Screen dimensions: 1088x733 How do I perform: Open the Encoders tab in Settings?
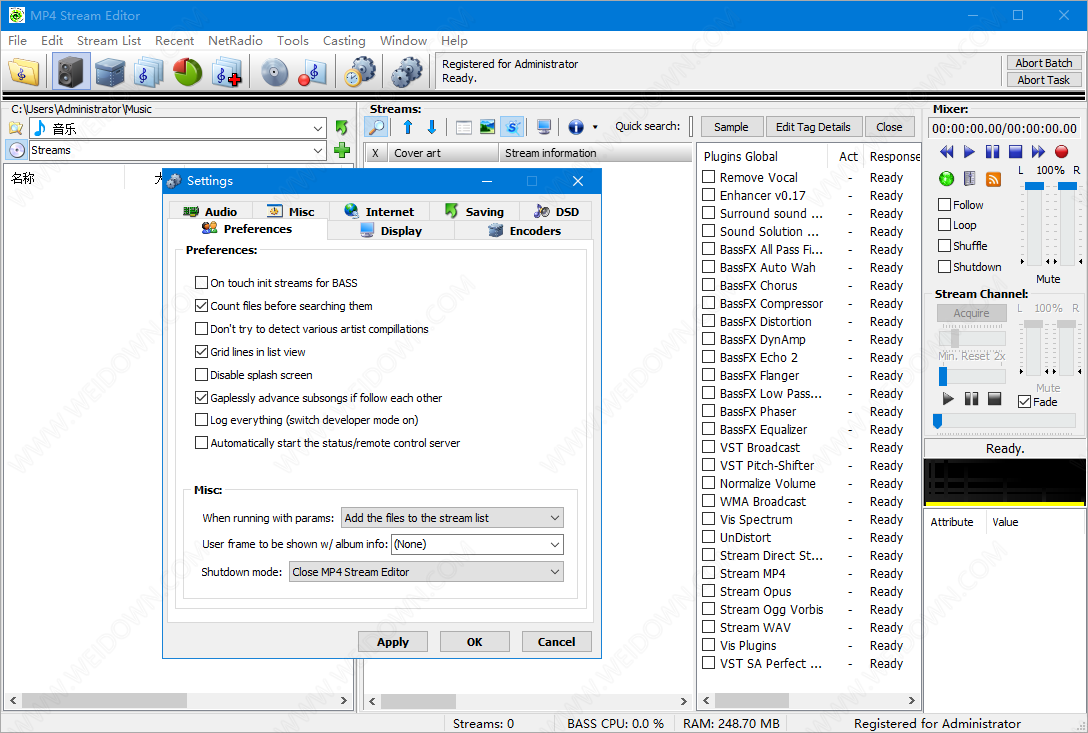click(x=524, y=231)
